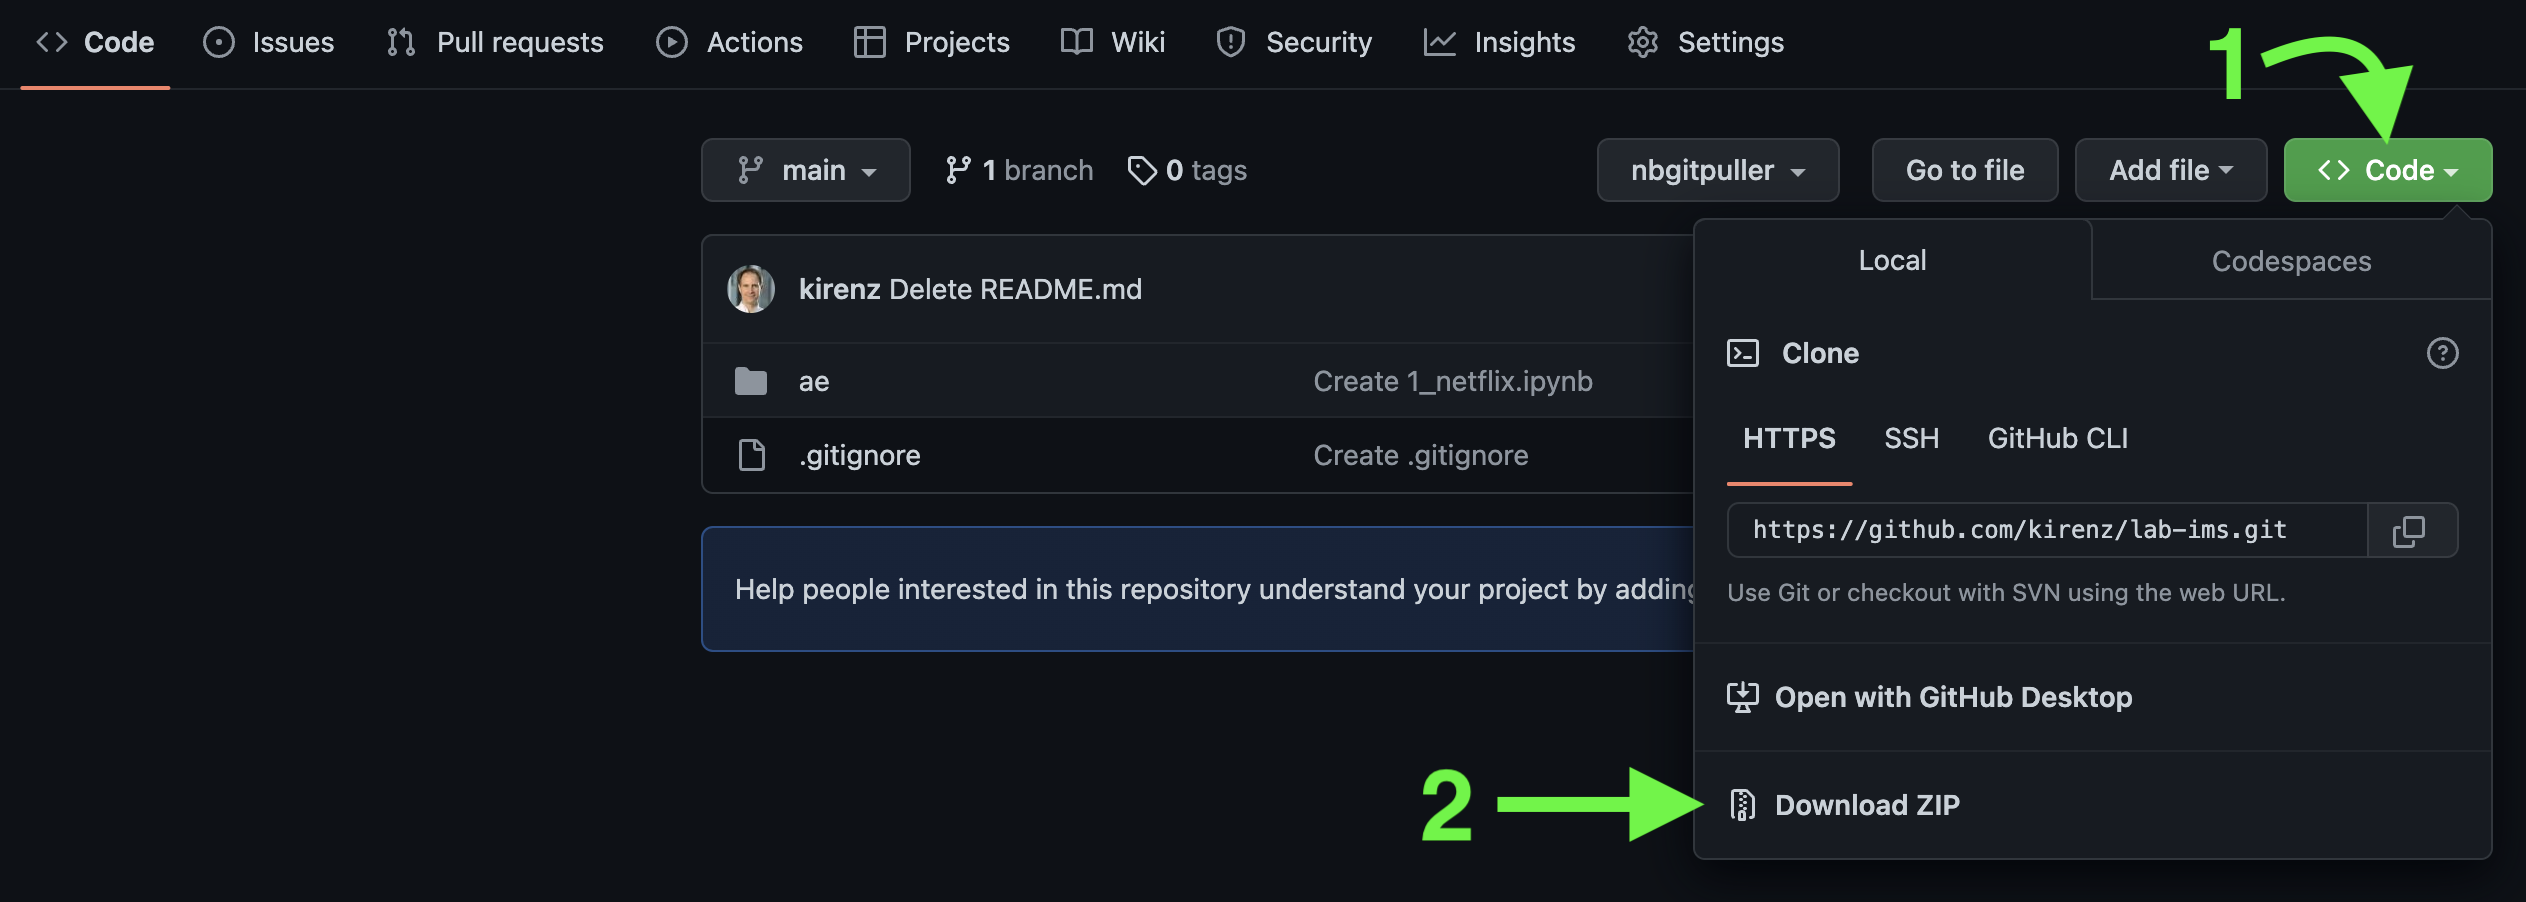Select the SSH clone option

tap(1911, 439)
